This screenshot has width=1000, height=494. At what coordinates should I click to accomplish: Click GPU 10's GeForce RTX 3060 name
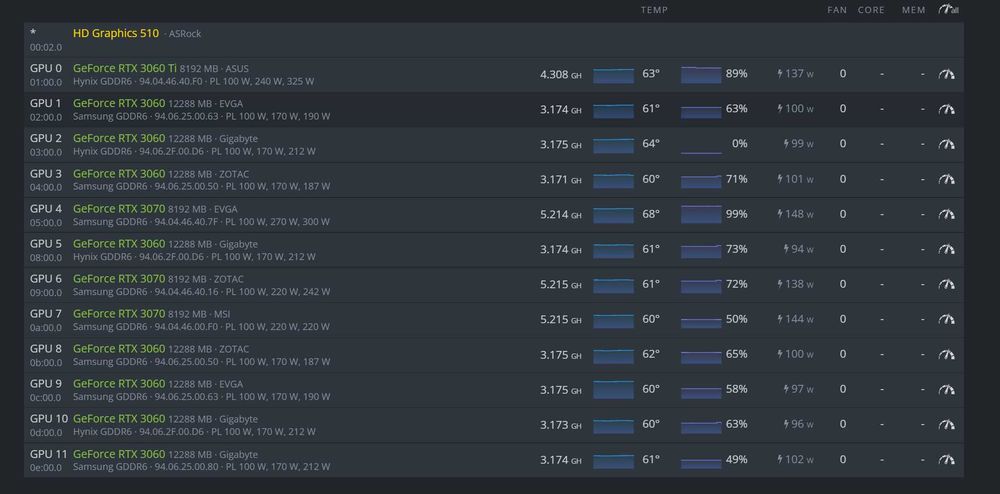[x=119, y=418]
